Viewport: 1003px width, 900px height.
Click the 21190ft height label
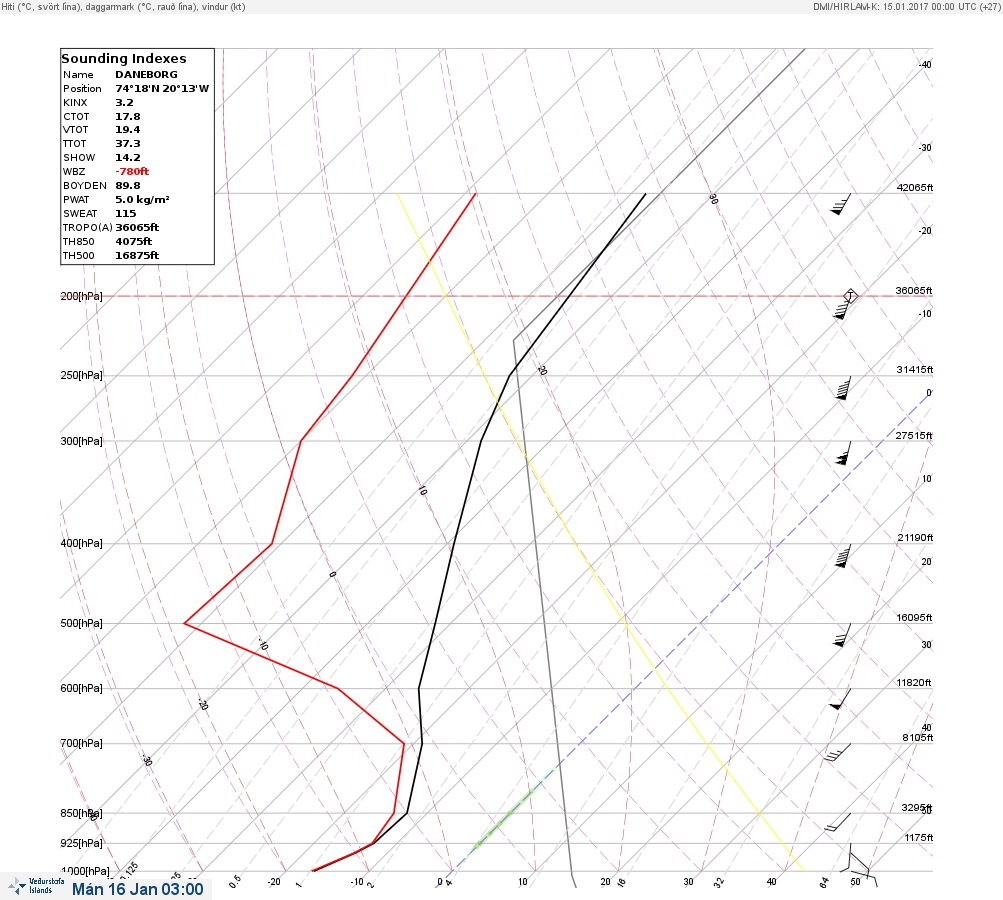(915, 537)
